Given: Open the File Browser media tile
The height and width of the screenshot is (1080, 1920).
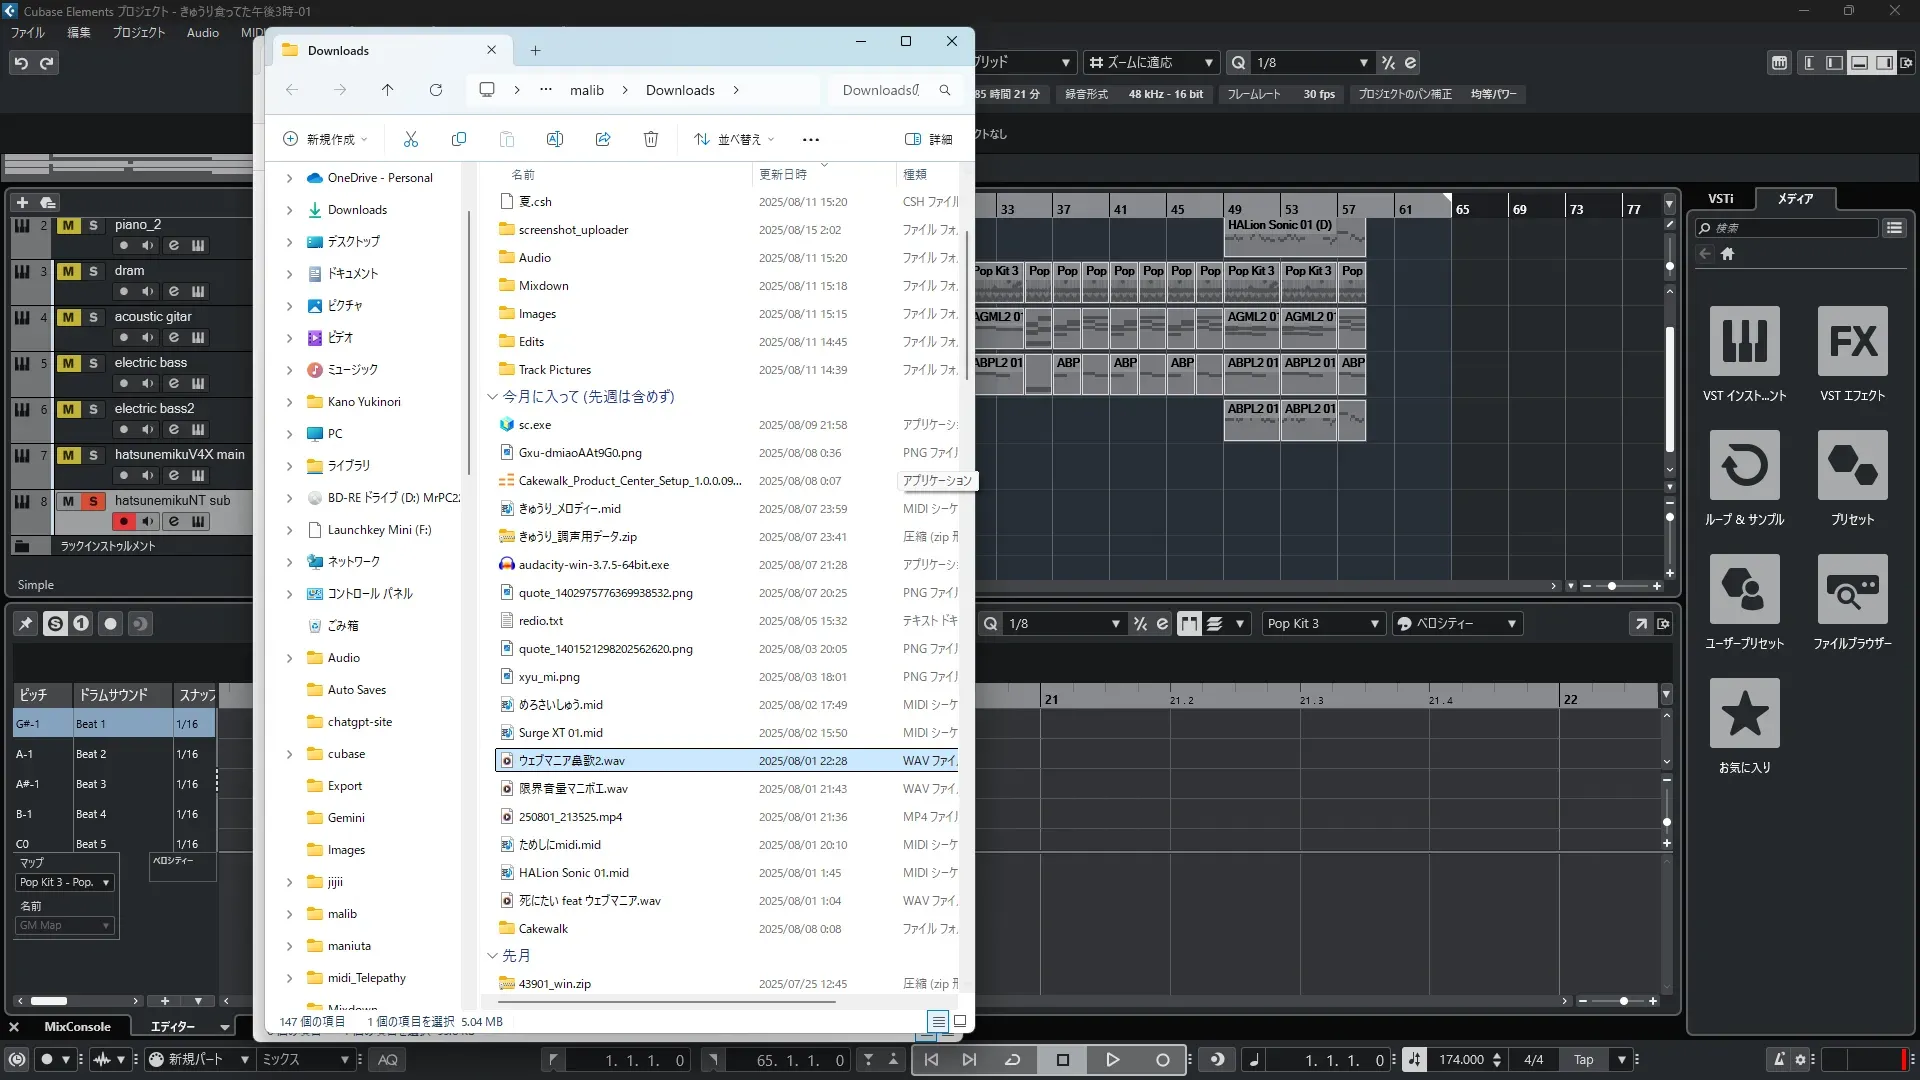Looking at the screenshot, I should click(x=1852, y=590).
